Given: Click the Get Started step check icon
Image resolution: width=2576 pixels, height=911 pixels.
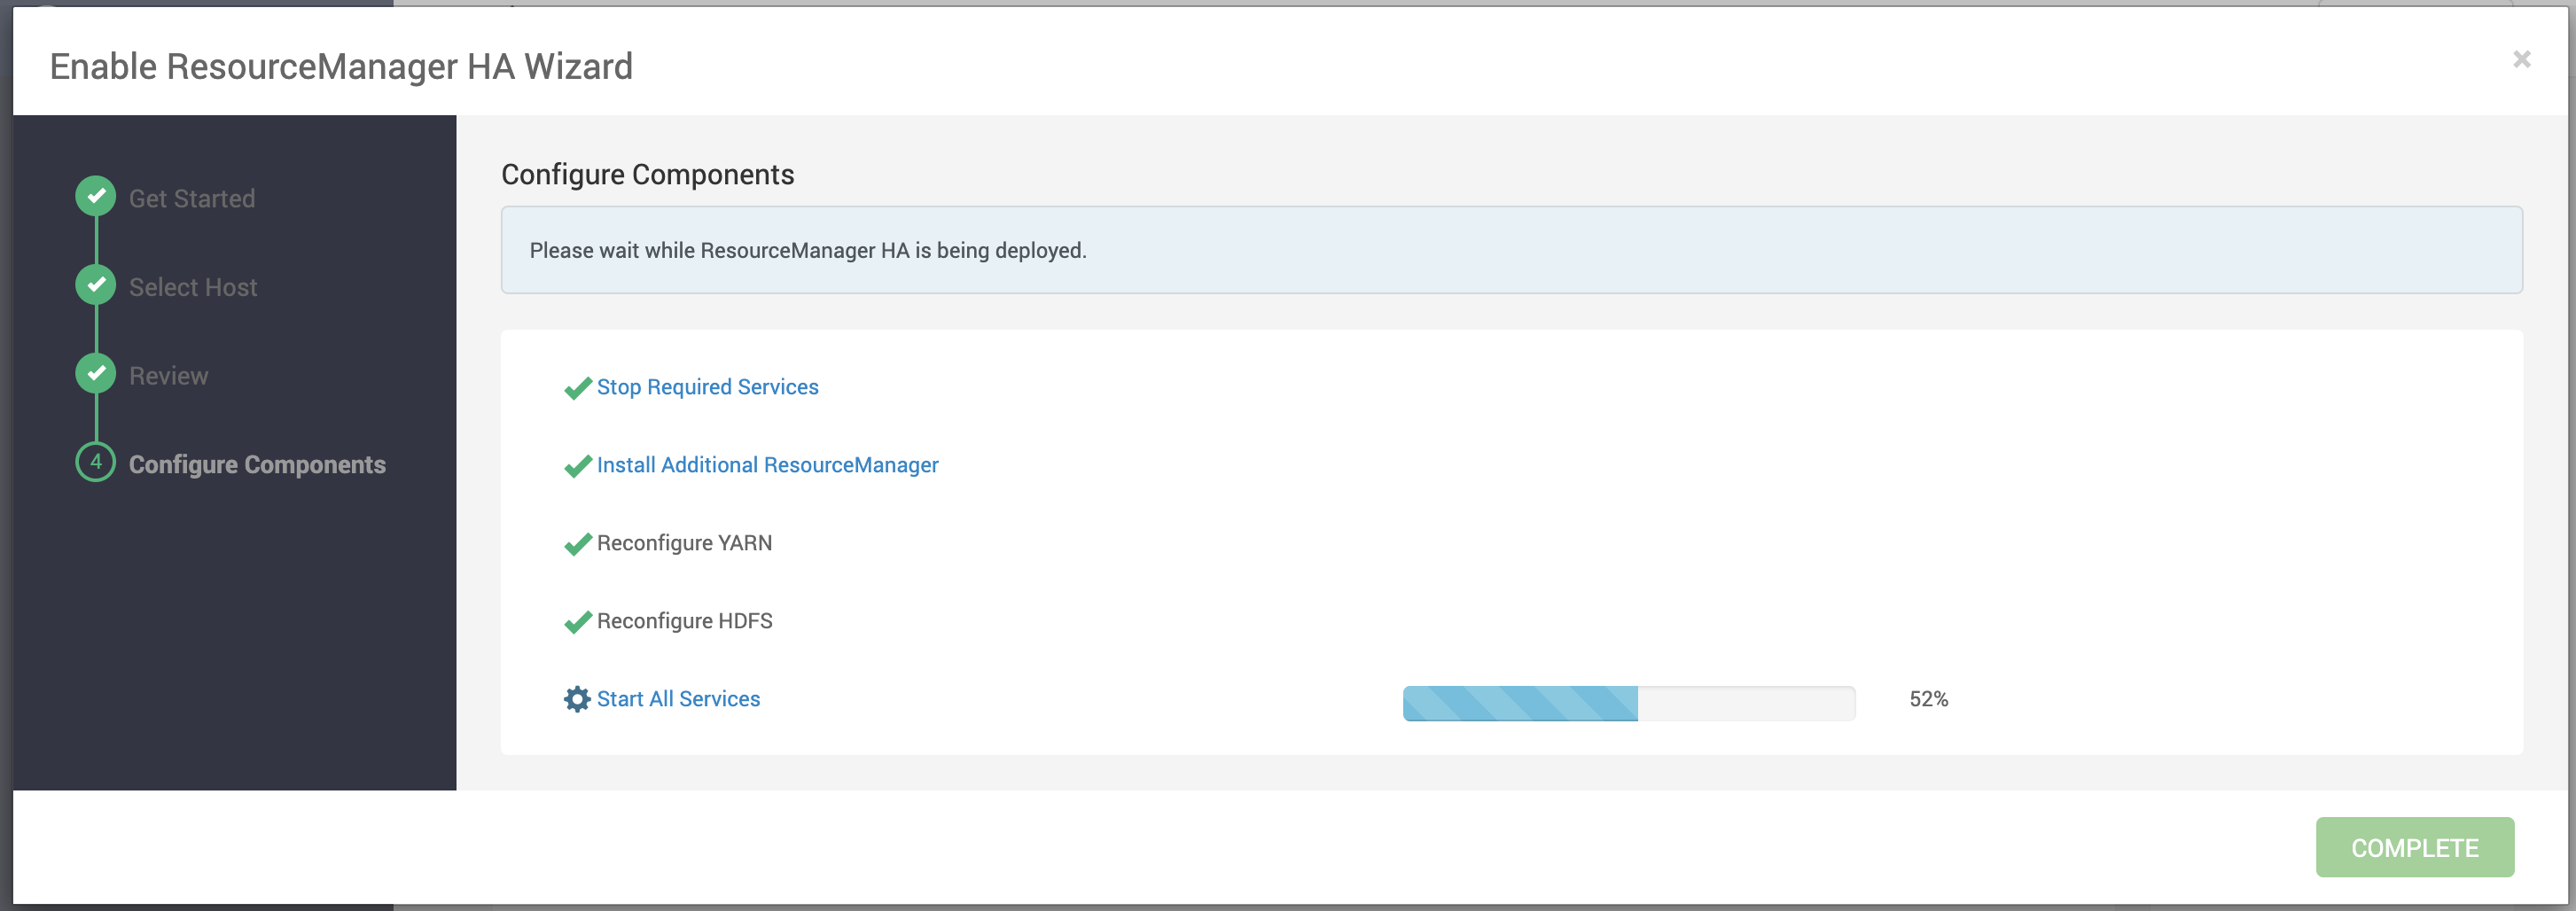Looking at the screenshot, I should click(x=96, y=196).
